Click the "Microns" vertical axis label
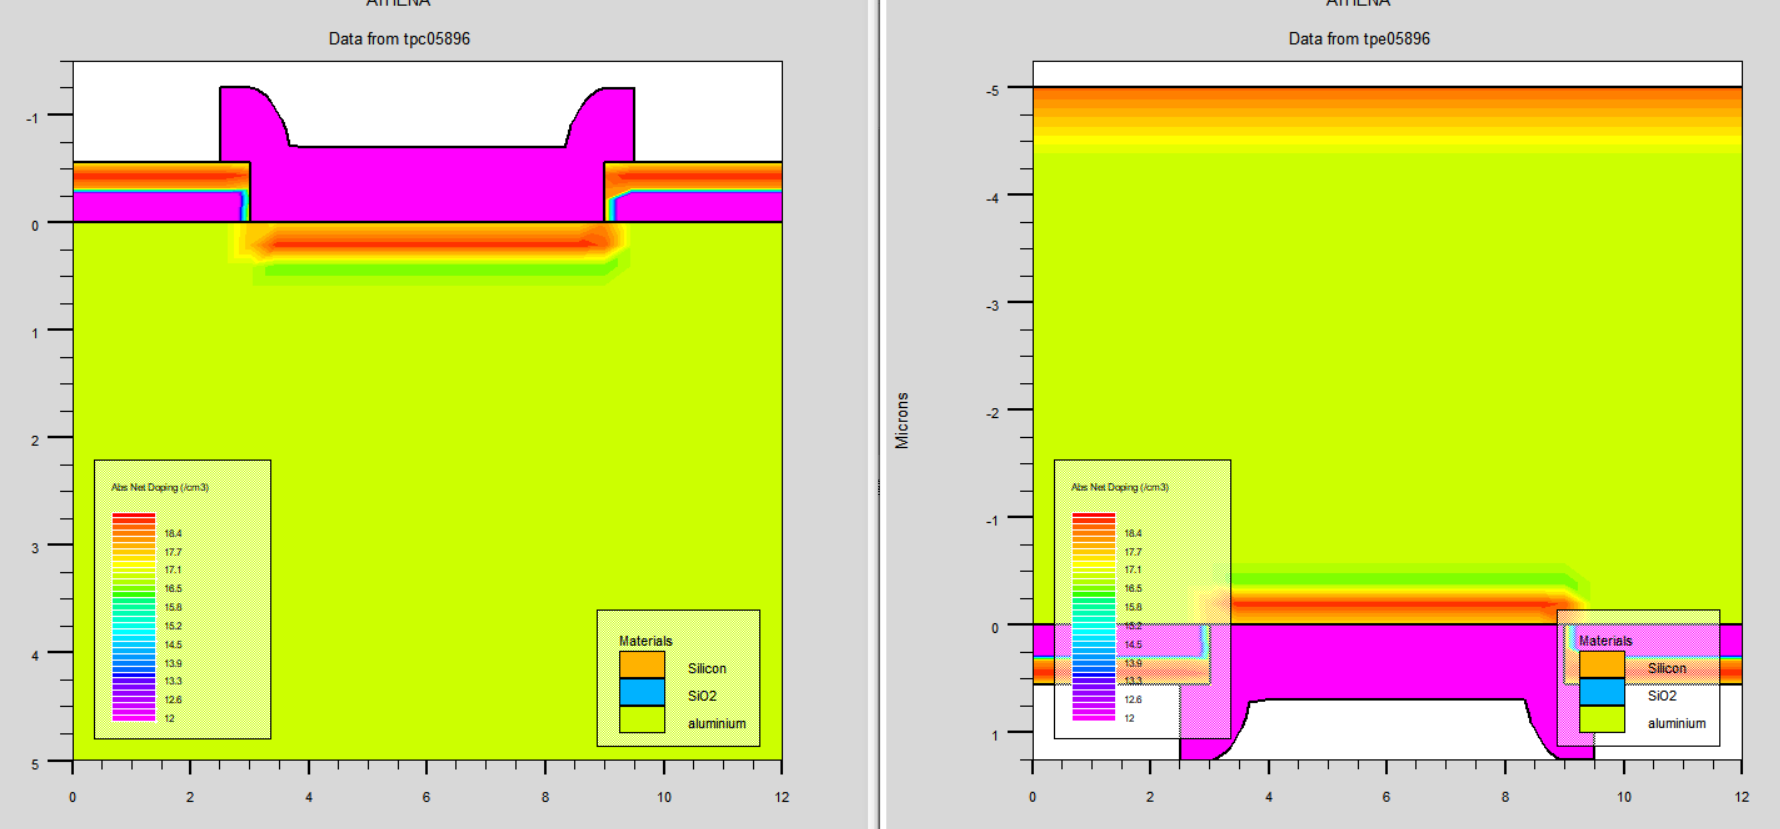Screen dimensions: 1780x829 902,420
